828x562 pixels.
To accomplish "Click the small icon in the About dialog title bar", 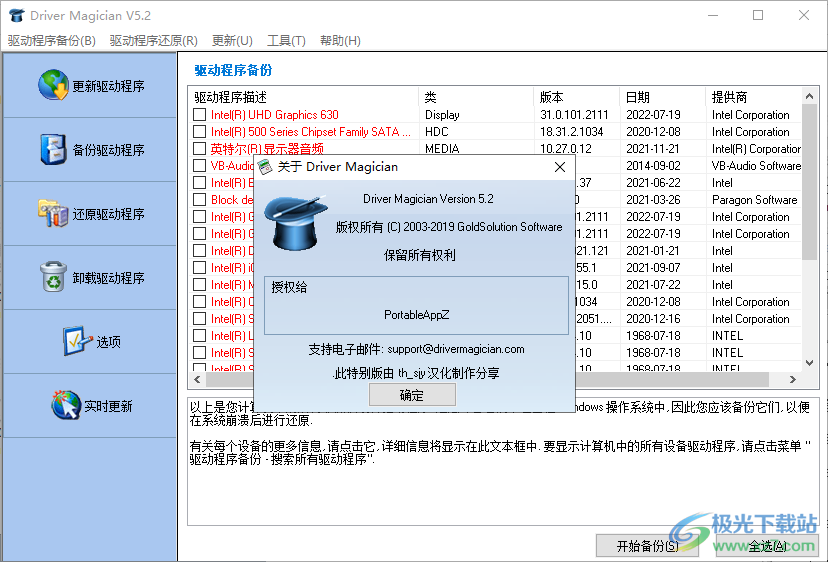I will coord(265,167).
